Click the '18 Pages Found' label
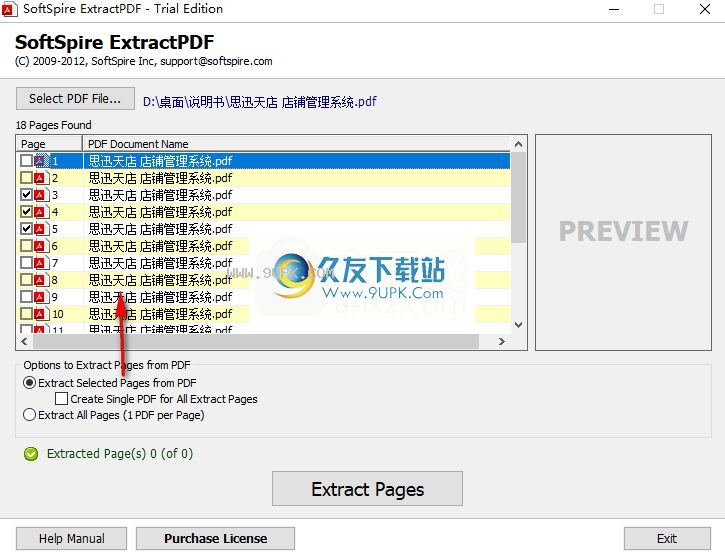Viewport: 725px width, 552px height. pos(54,125)
